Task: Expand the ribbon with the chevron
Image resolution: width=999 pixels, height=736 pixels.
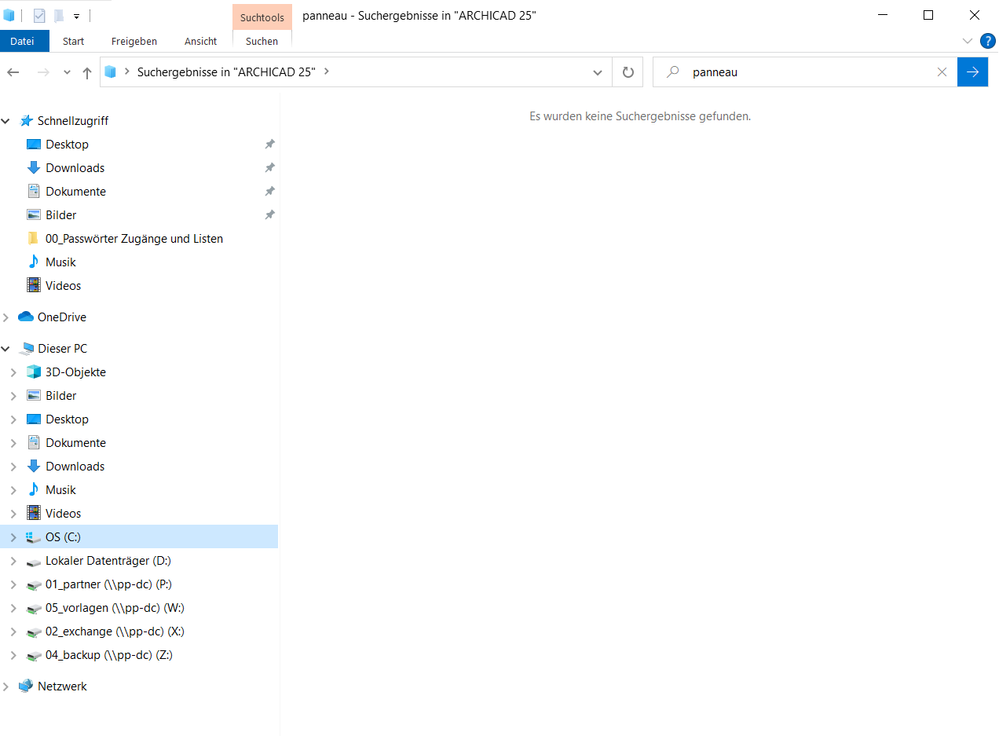Action: [967, 41]
